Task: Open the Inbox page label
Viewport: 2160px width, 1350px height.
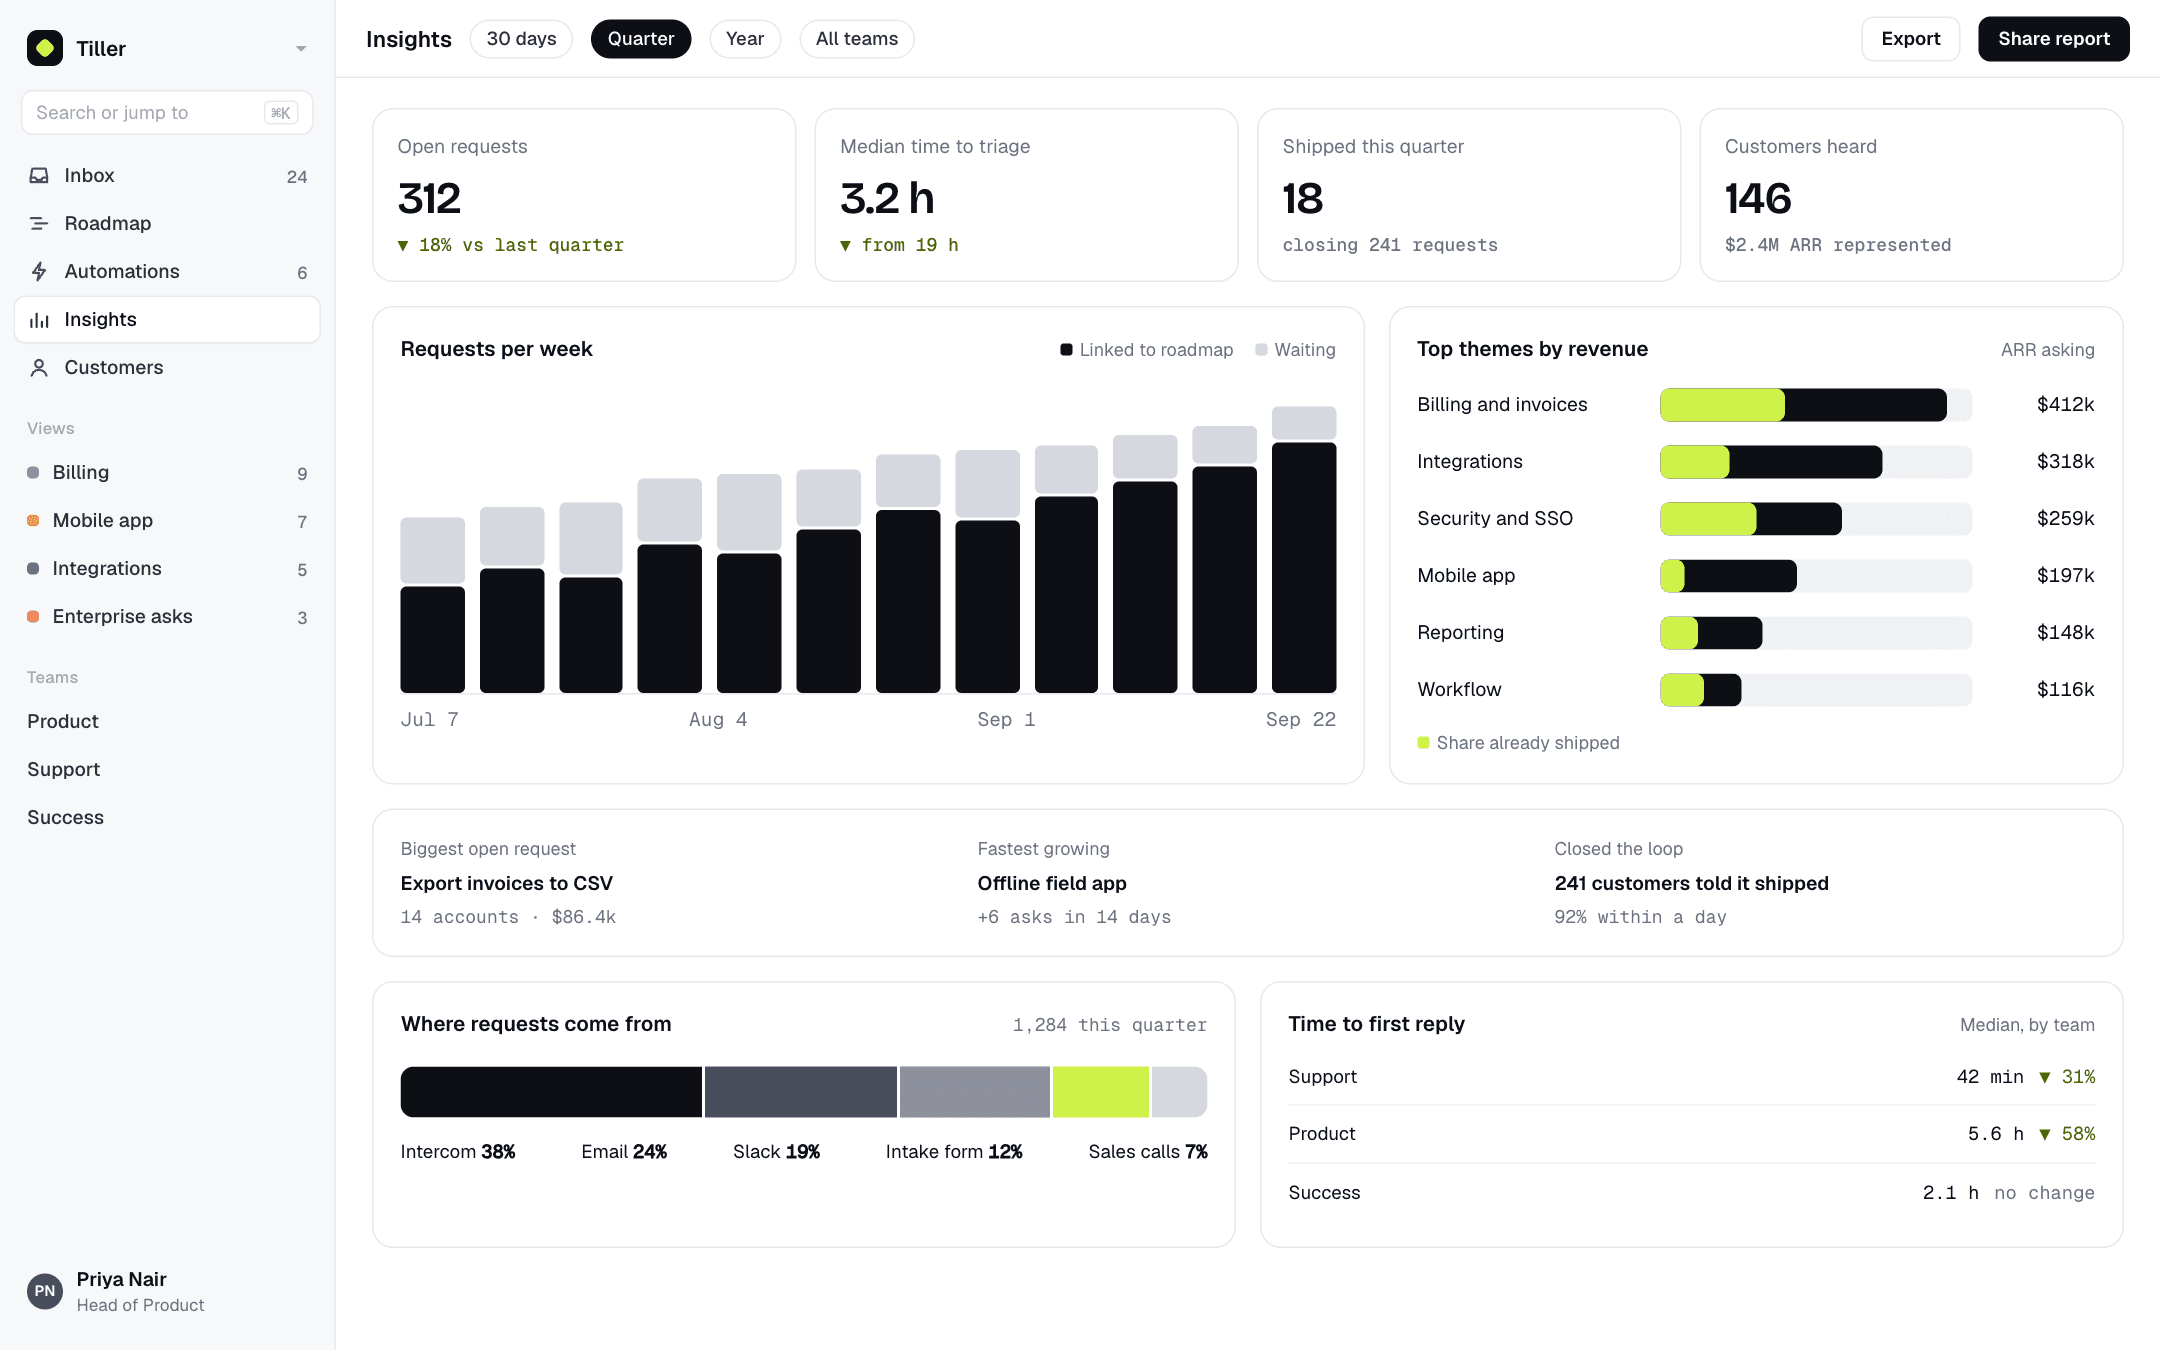Action: (90, 176)
